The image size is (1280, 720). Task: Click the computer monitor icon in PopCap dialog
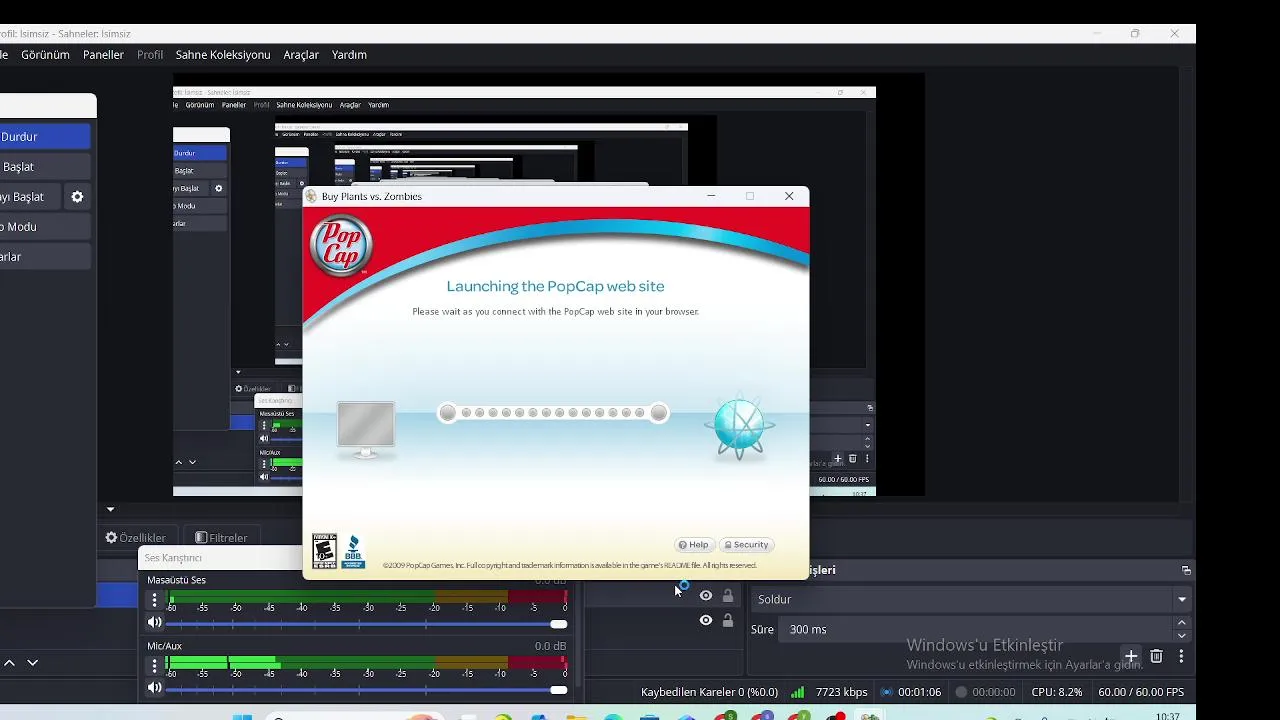tap(366, 430)
